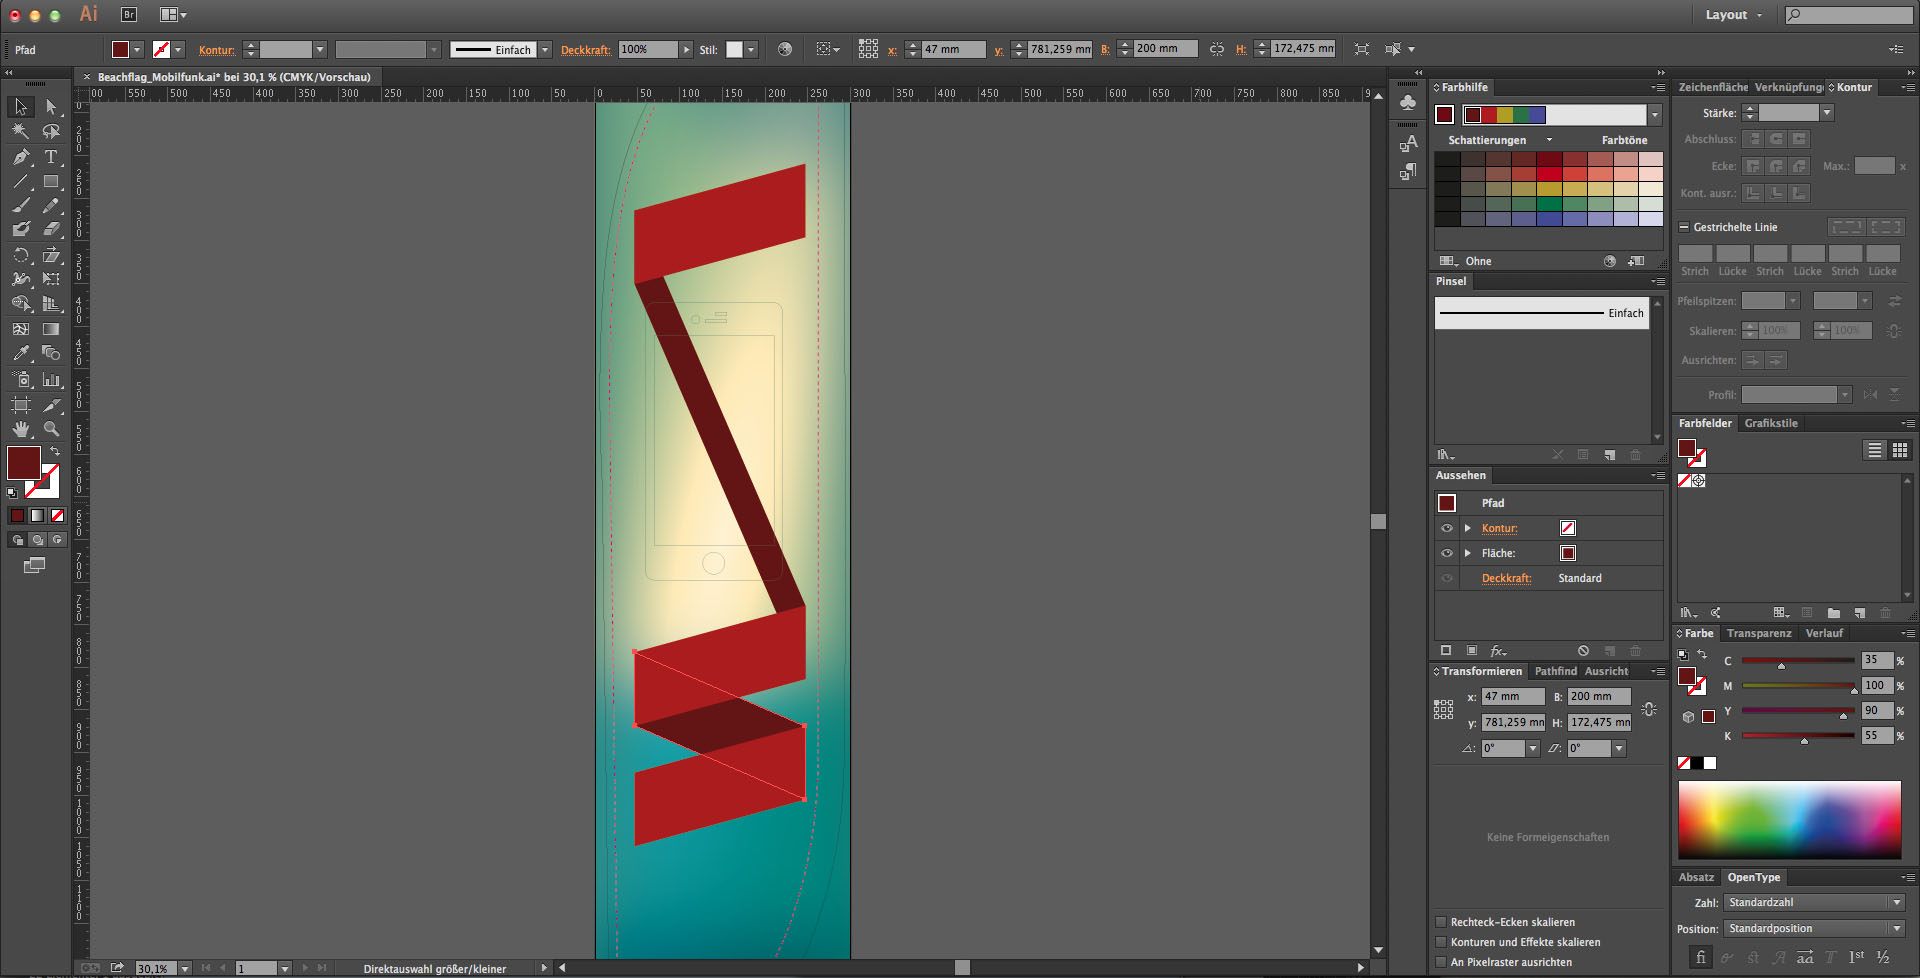
Task: Toggle An Pixelraster ausrichten checkbox
Action: (x=1441, y=962)
